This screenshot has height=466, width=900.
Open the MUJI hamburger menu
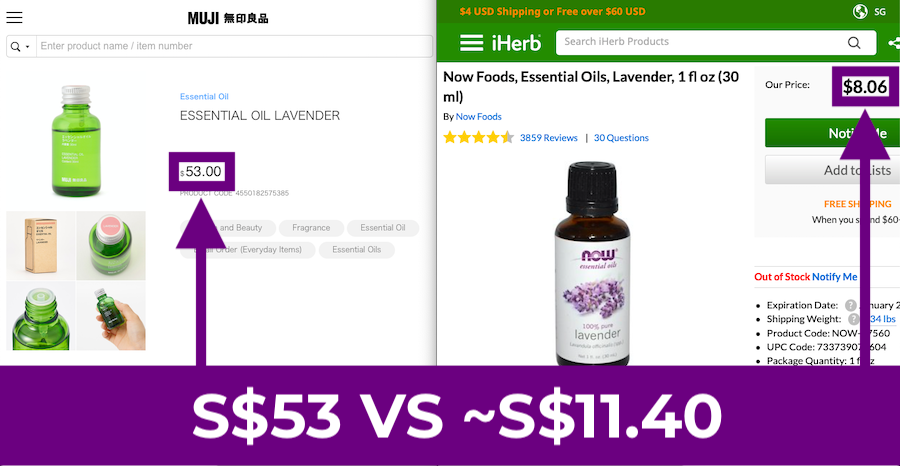(x=14, y=17)
